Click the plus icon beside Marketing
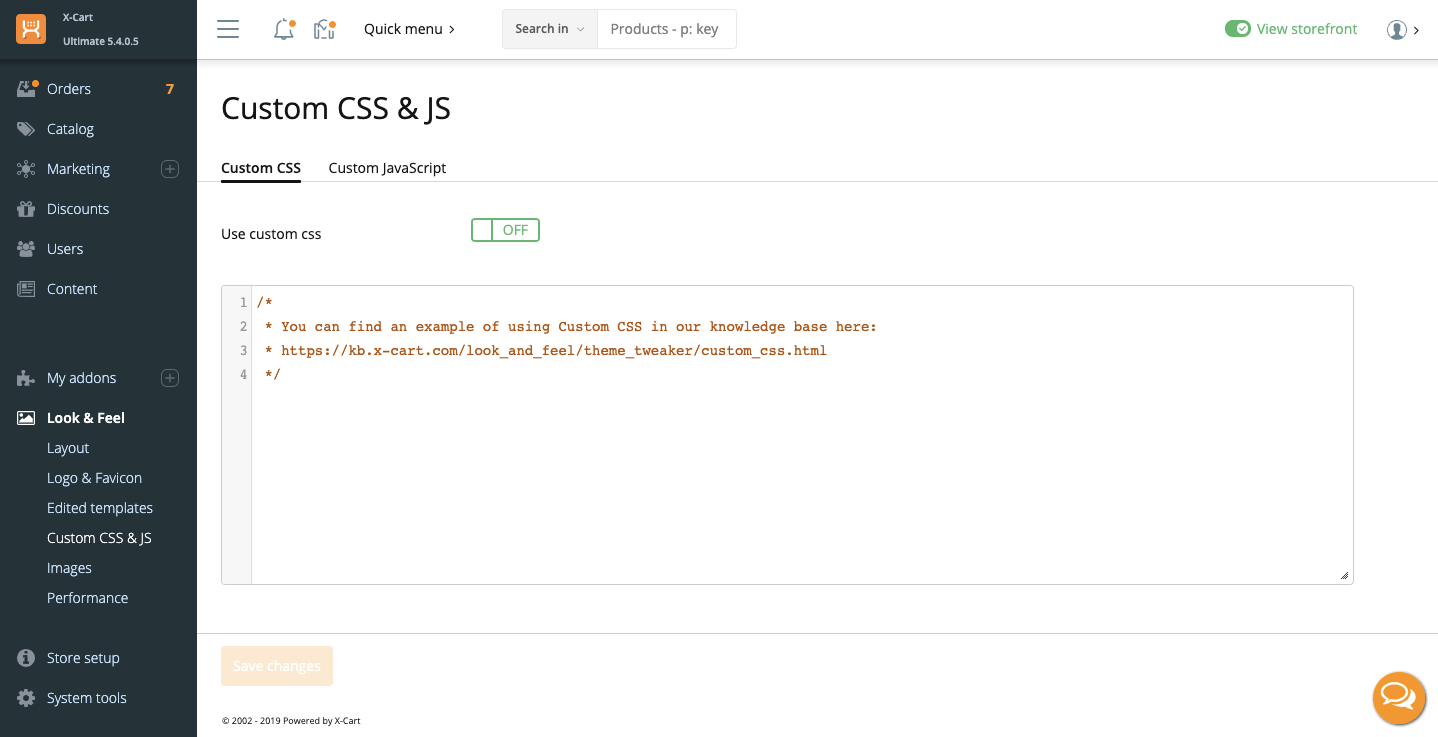Image resolution: width=1438 pixels, height=737 pixels. click(170, 169)
